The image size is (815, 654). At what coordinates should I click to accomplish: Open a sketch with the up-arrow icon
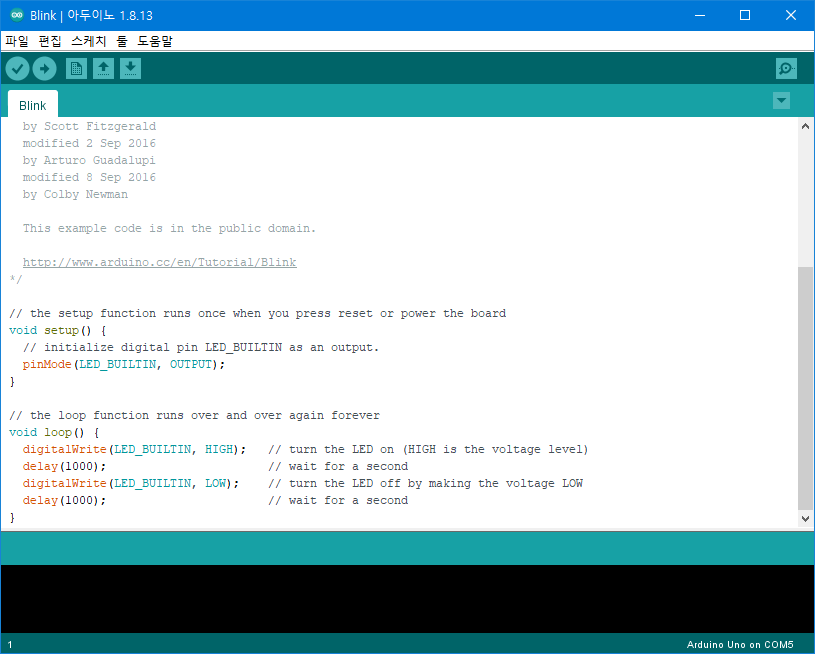point(103,69)
